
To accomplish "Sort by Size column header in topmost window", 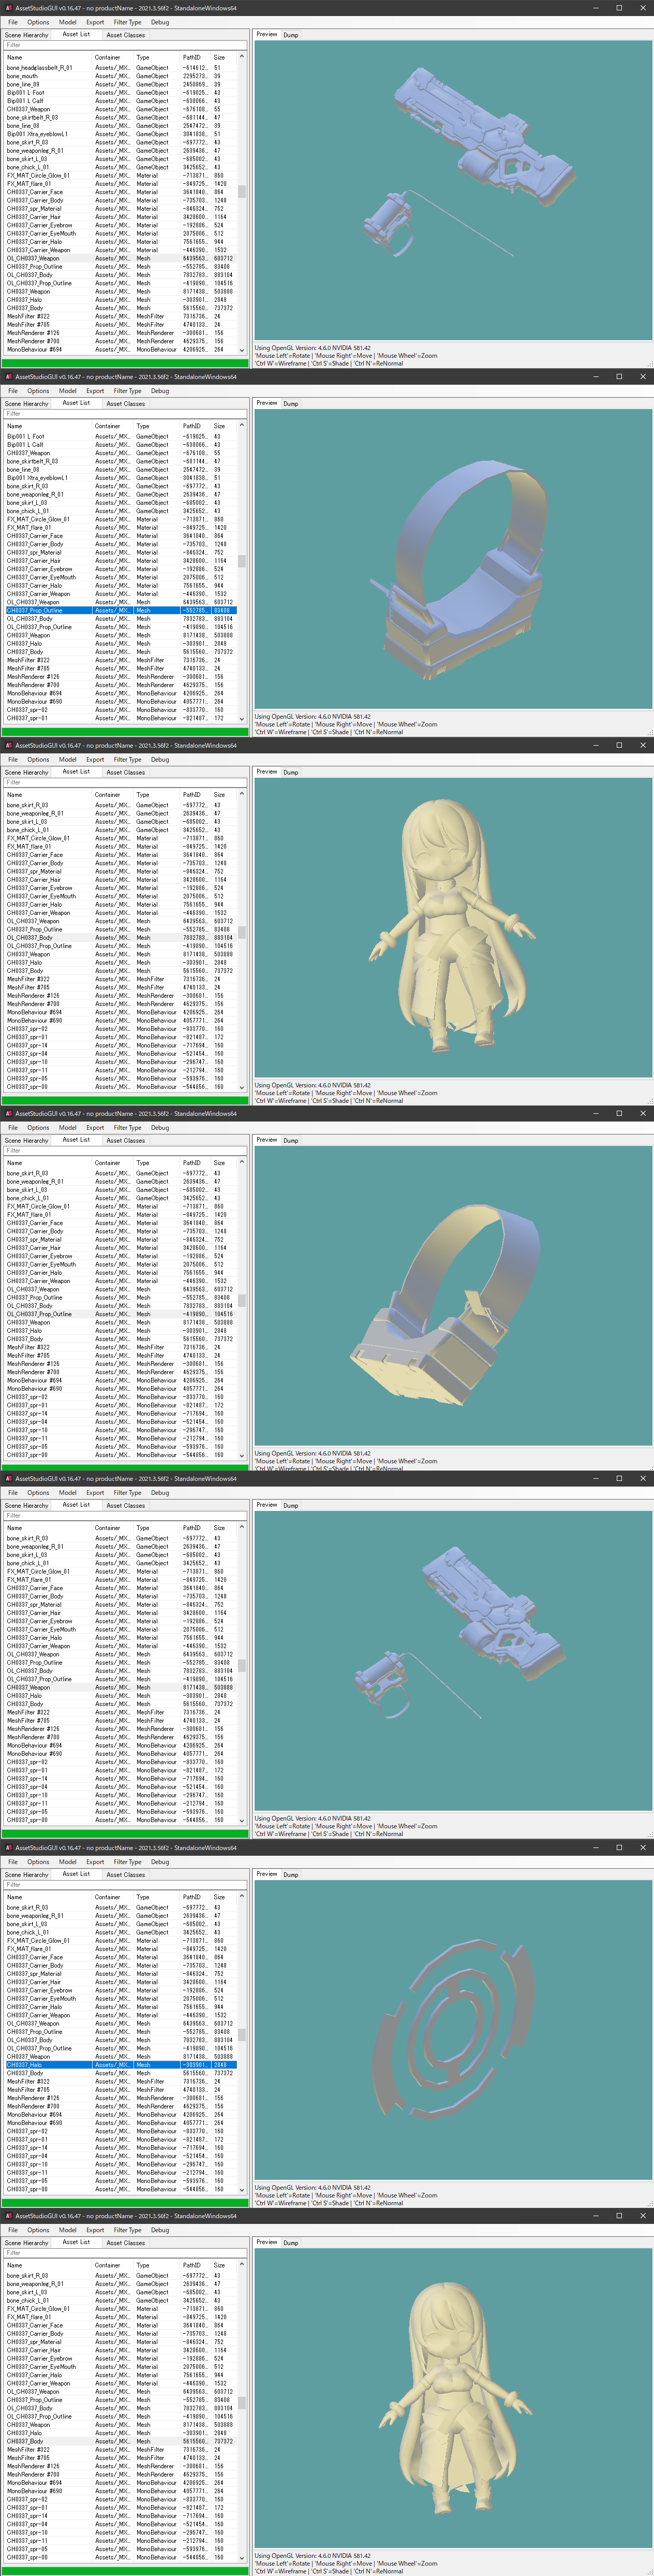I will [x=219, y=57].
